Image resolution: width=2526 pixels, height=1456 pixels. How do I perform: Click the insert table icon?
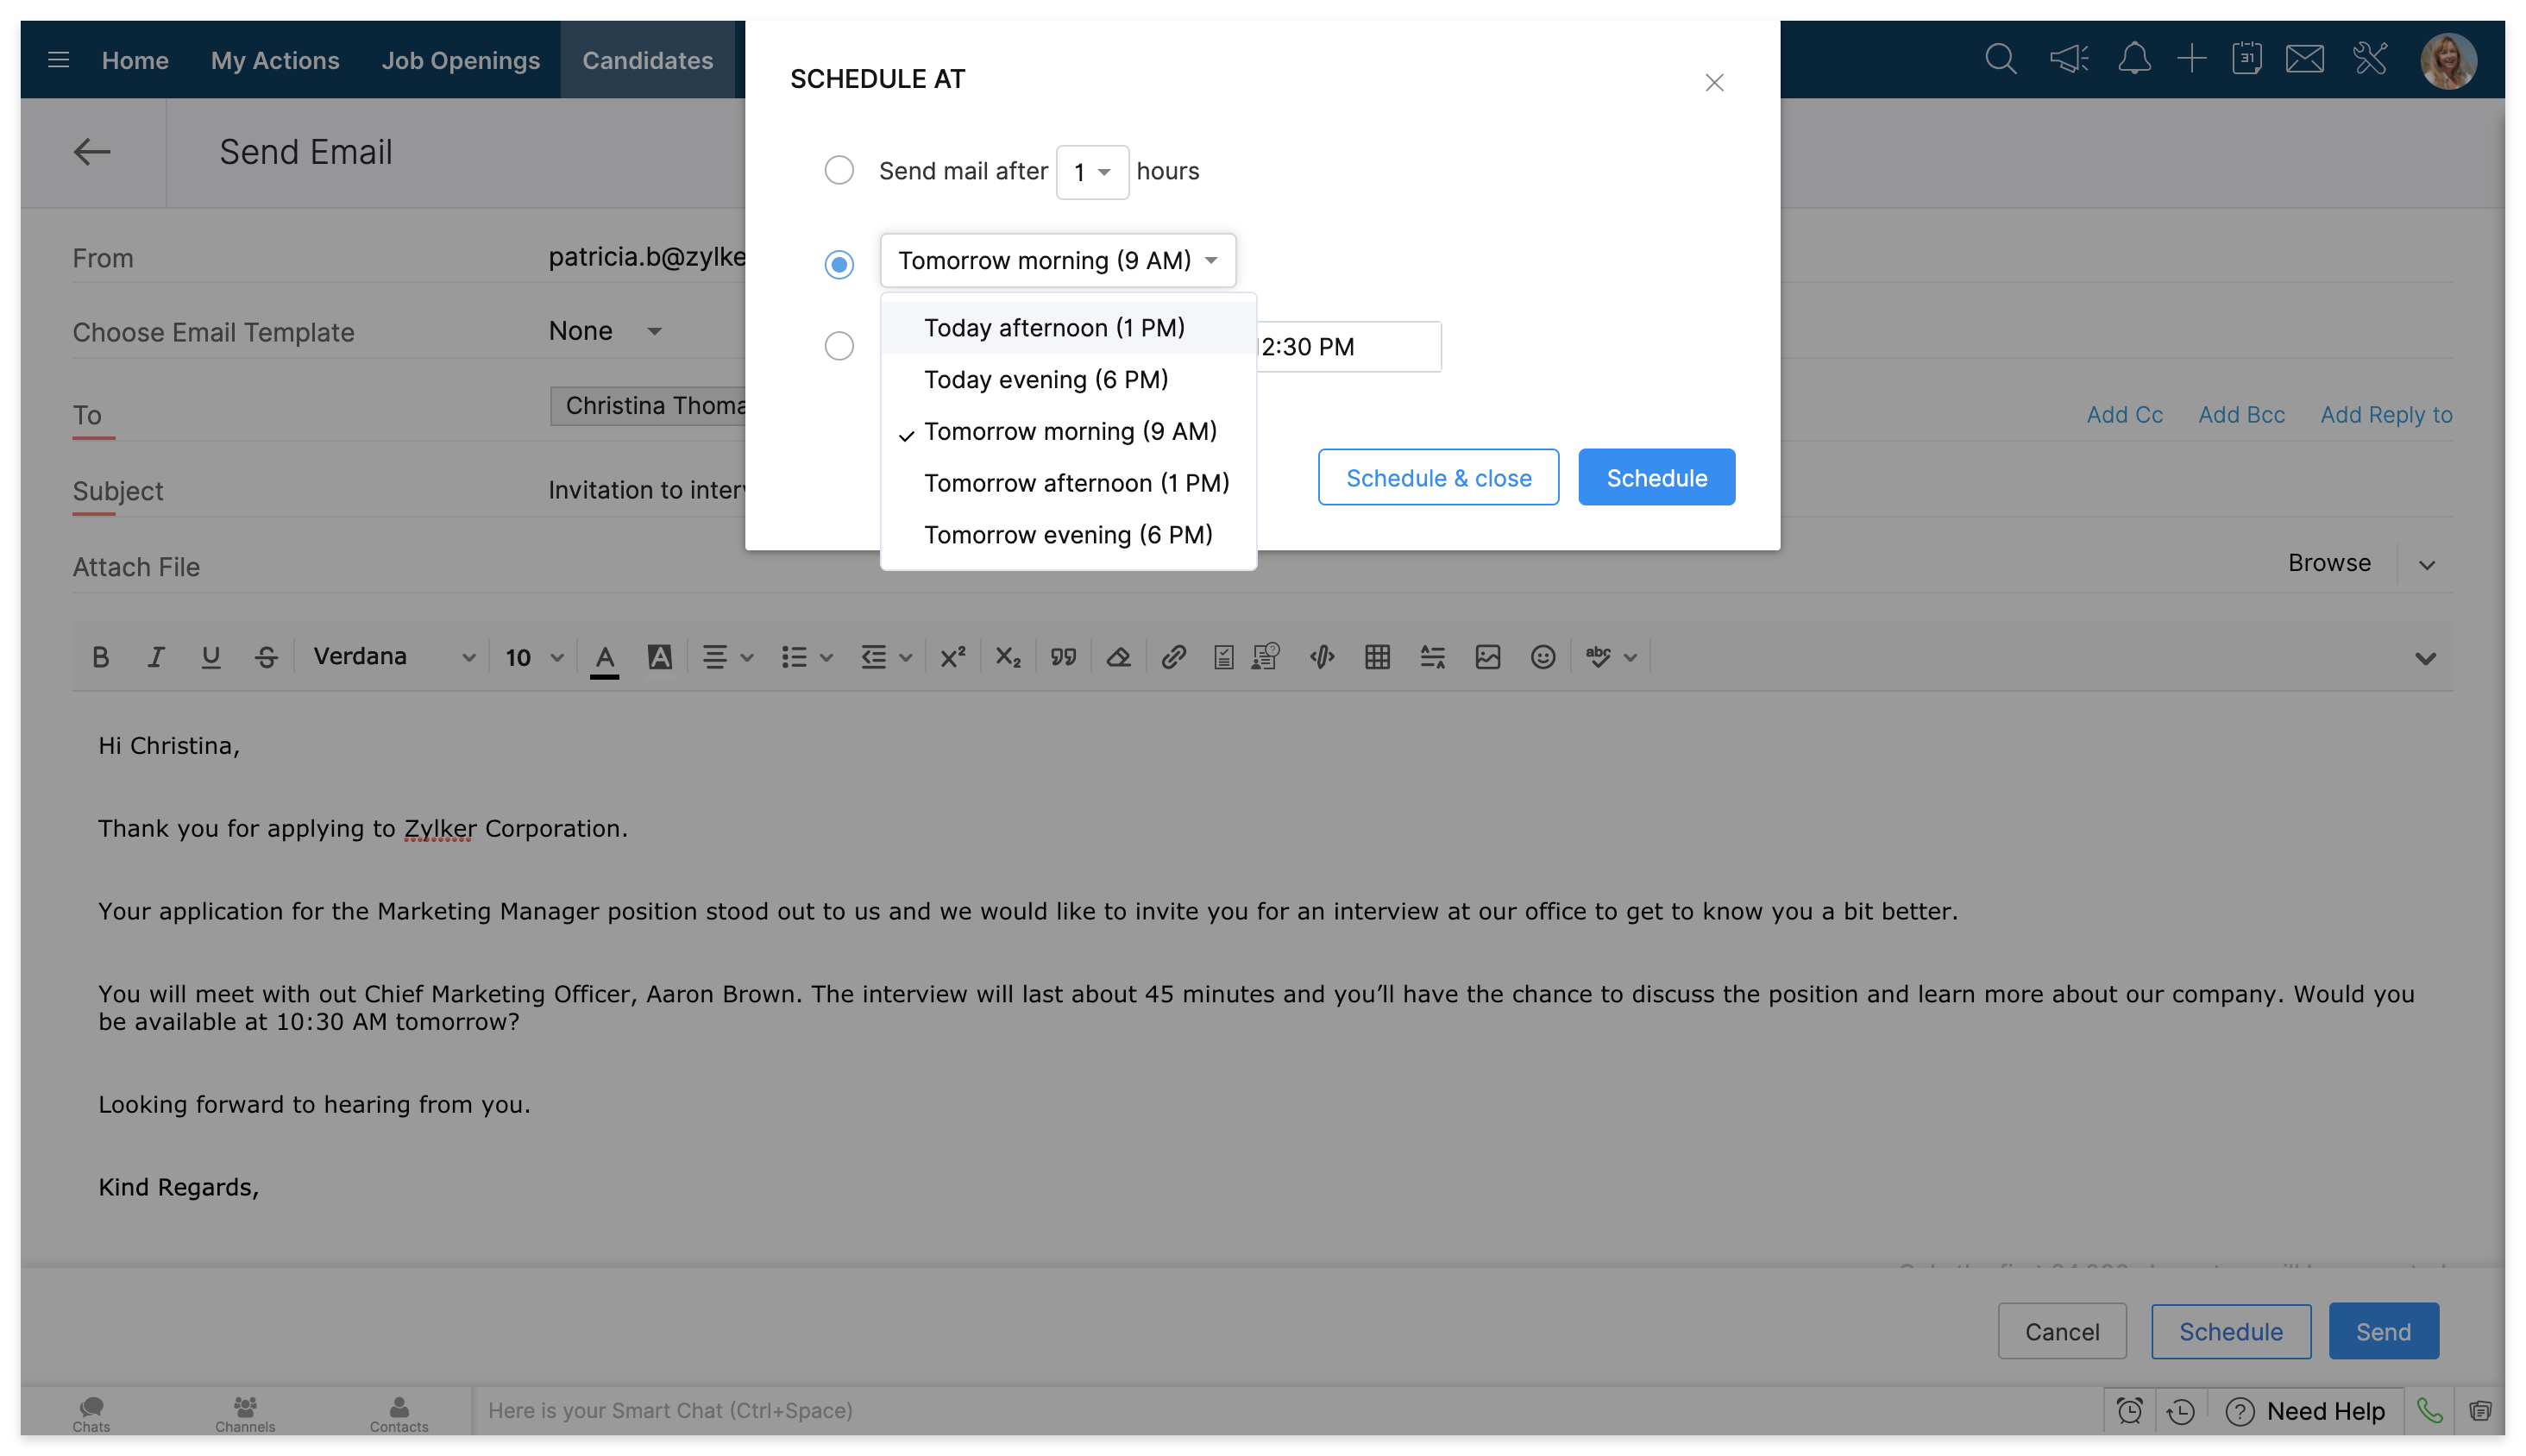pos(1377,657)
